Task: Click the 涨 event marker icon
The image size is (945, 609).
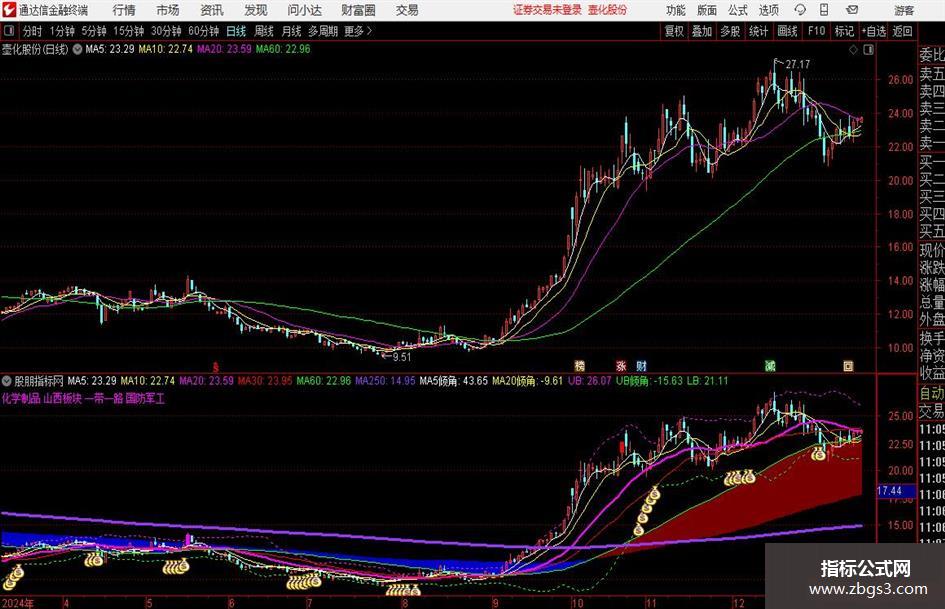Action: pos(621,365)
